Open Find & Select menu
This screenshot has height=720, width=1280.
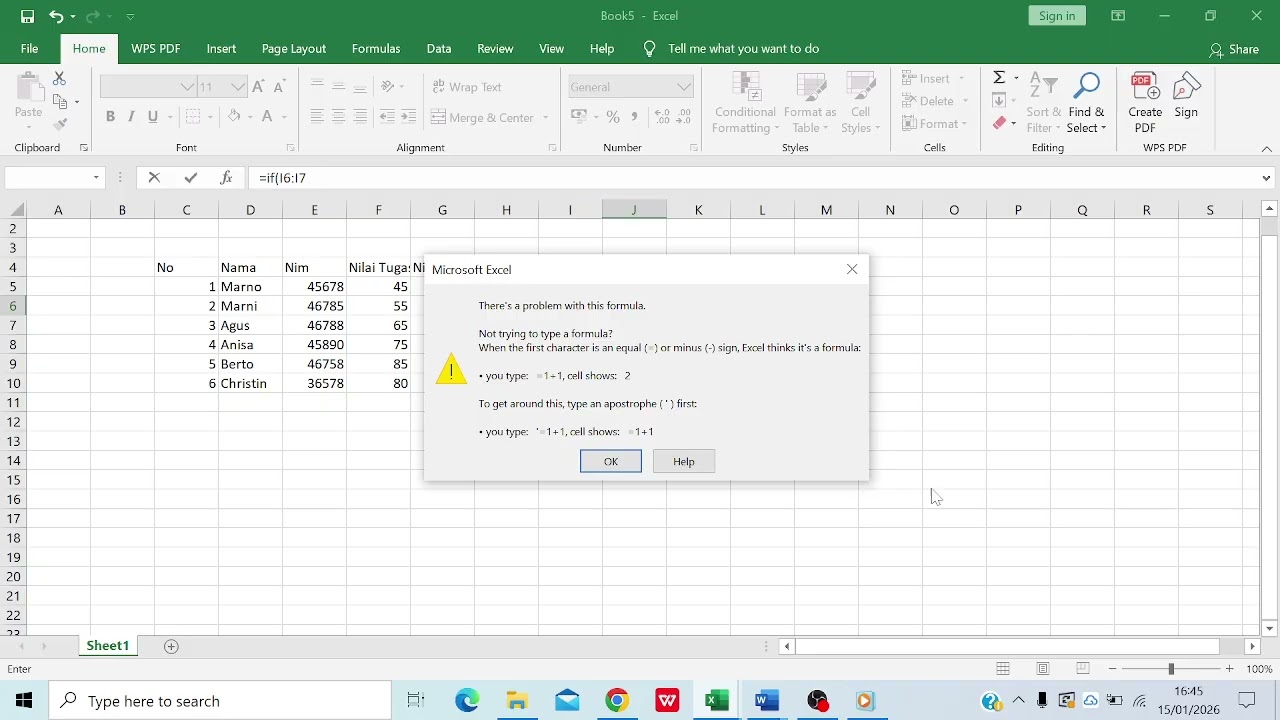[x=1086, y=103]
